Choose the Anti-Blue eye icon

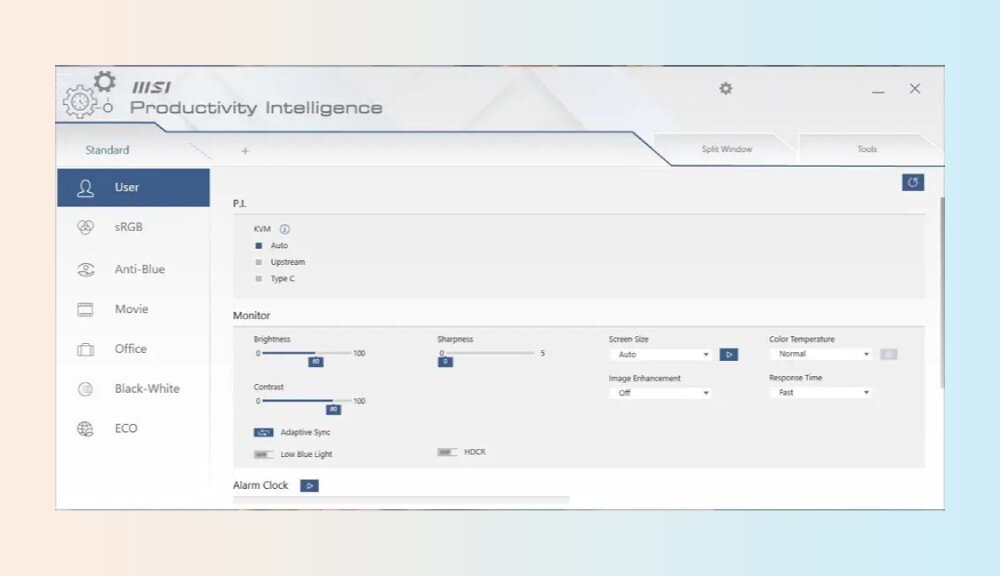click(x=86, y=269)
